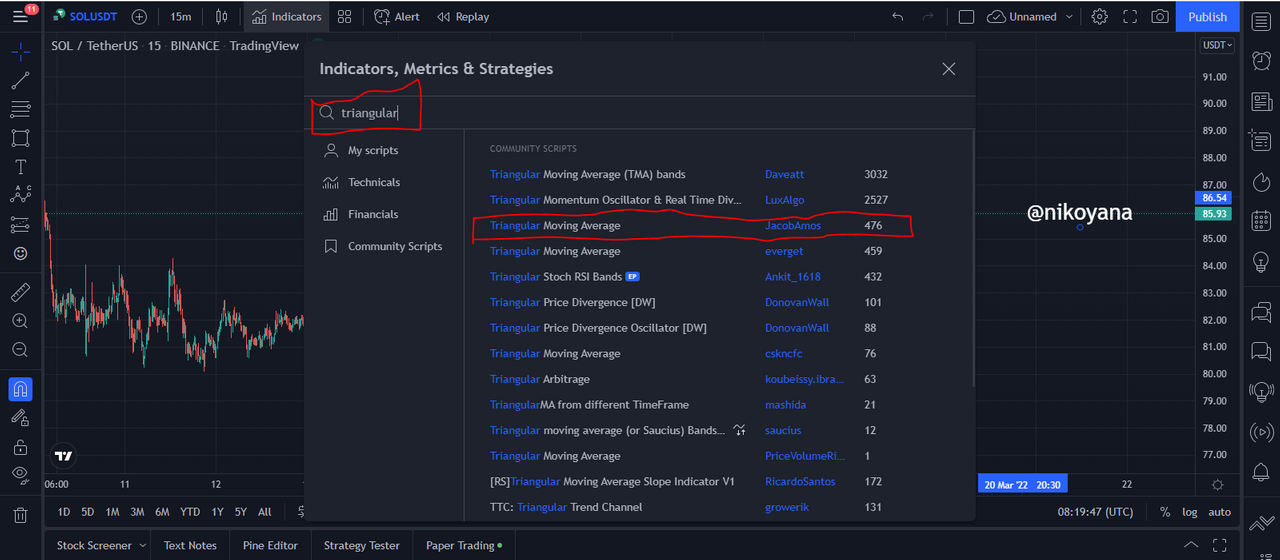Image resolution: width=1280 pixels, height=560 pixels.
Task: Select the geometric shapes tool
Action: pos(20,138)
